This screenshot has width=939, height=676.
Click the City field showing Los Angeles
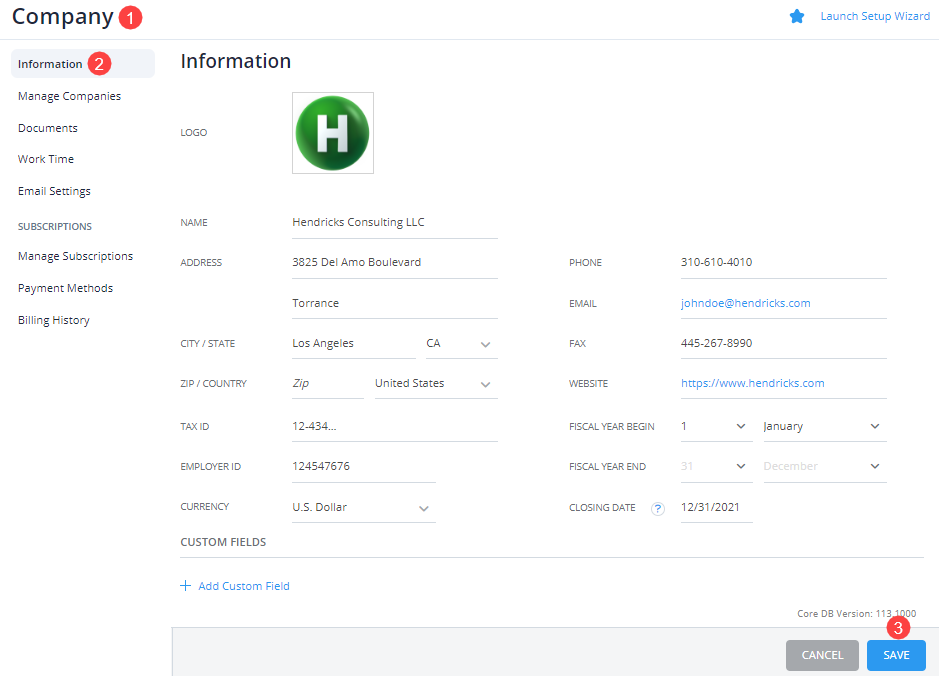[354, 344]
